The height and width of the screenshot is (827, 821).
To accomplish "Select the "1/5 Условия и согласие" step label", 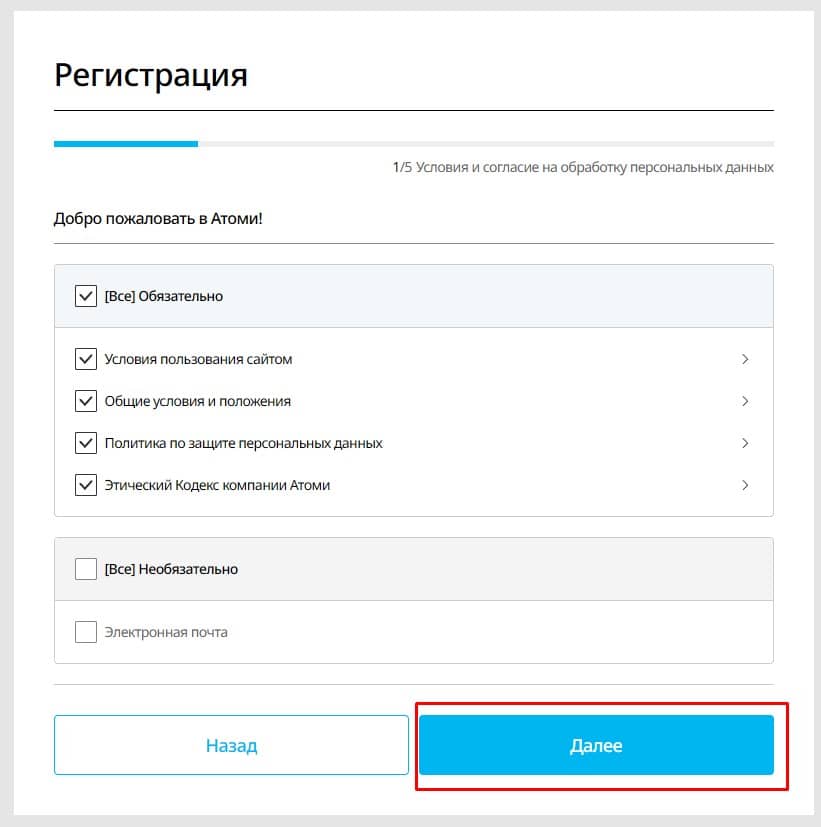I will coord(582,167).
